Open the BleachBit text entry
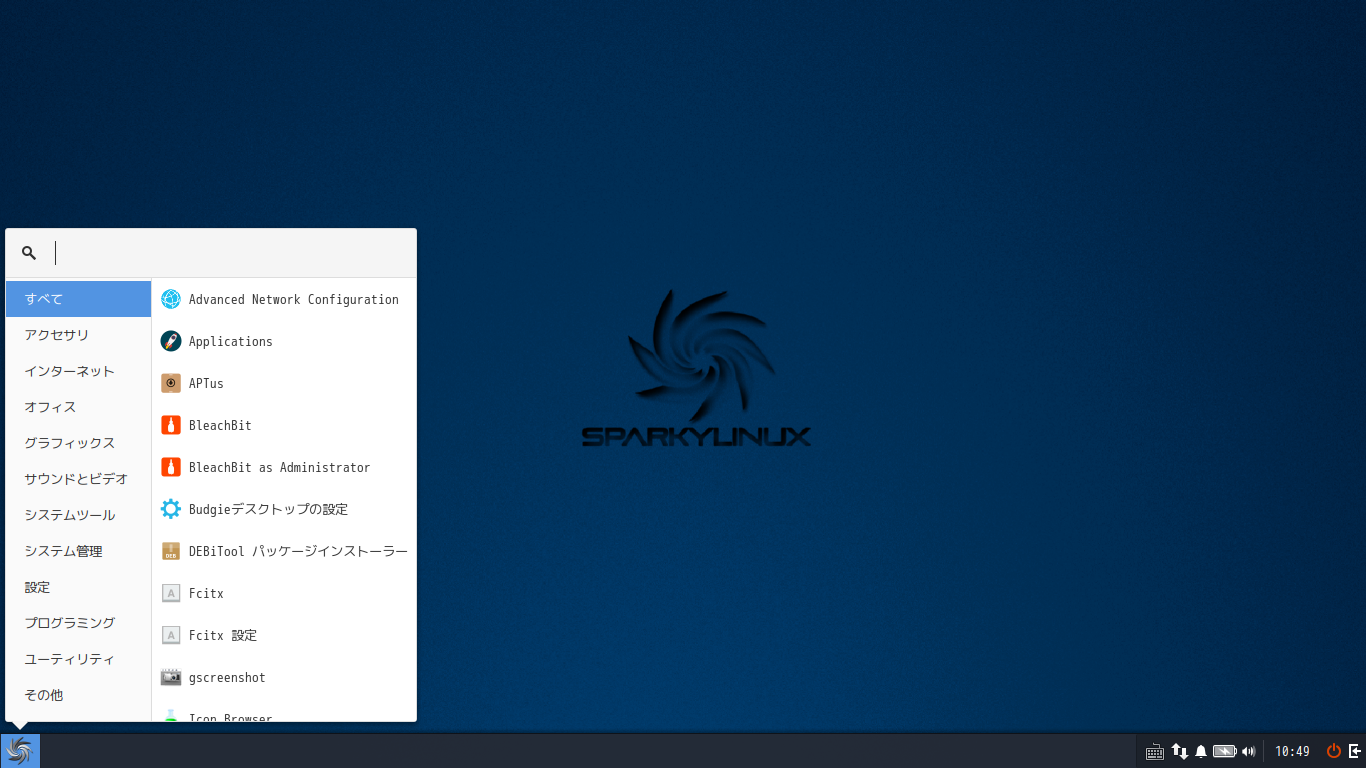This screenshot has height=768, width=1366. tap(220, 426)
